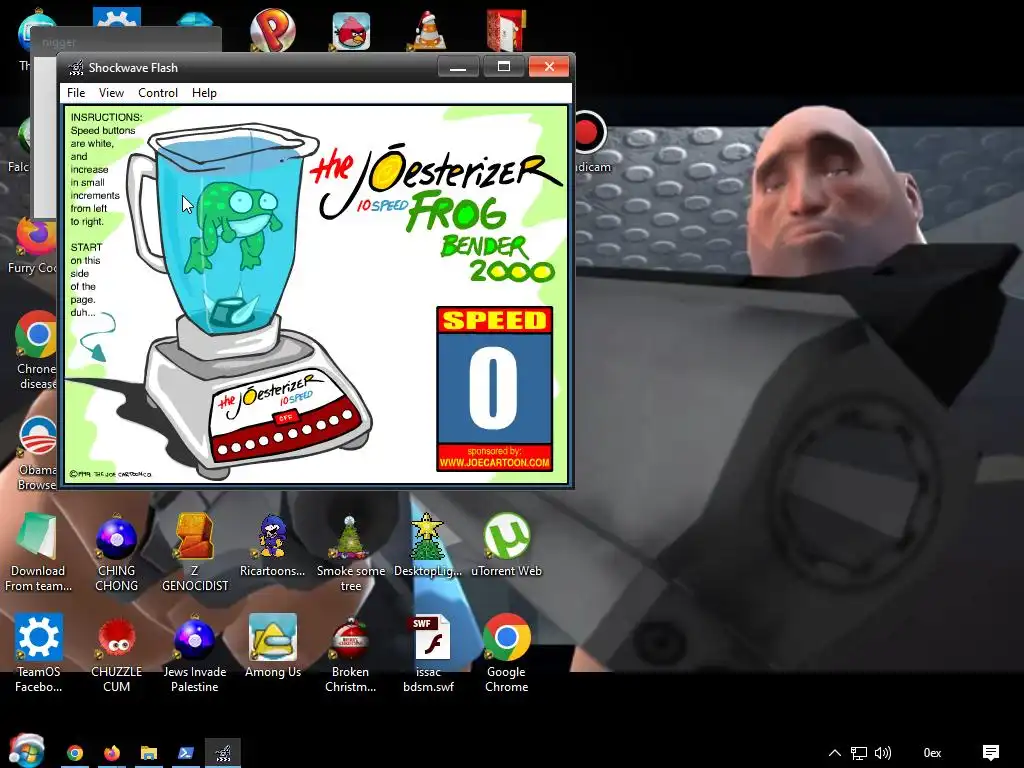This screenshot has height=768, width=1024.
Task: Click the blue speed number display
Action: tap(494, 388)
